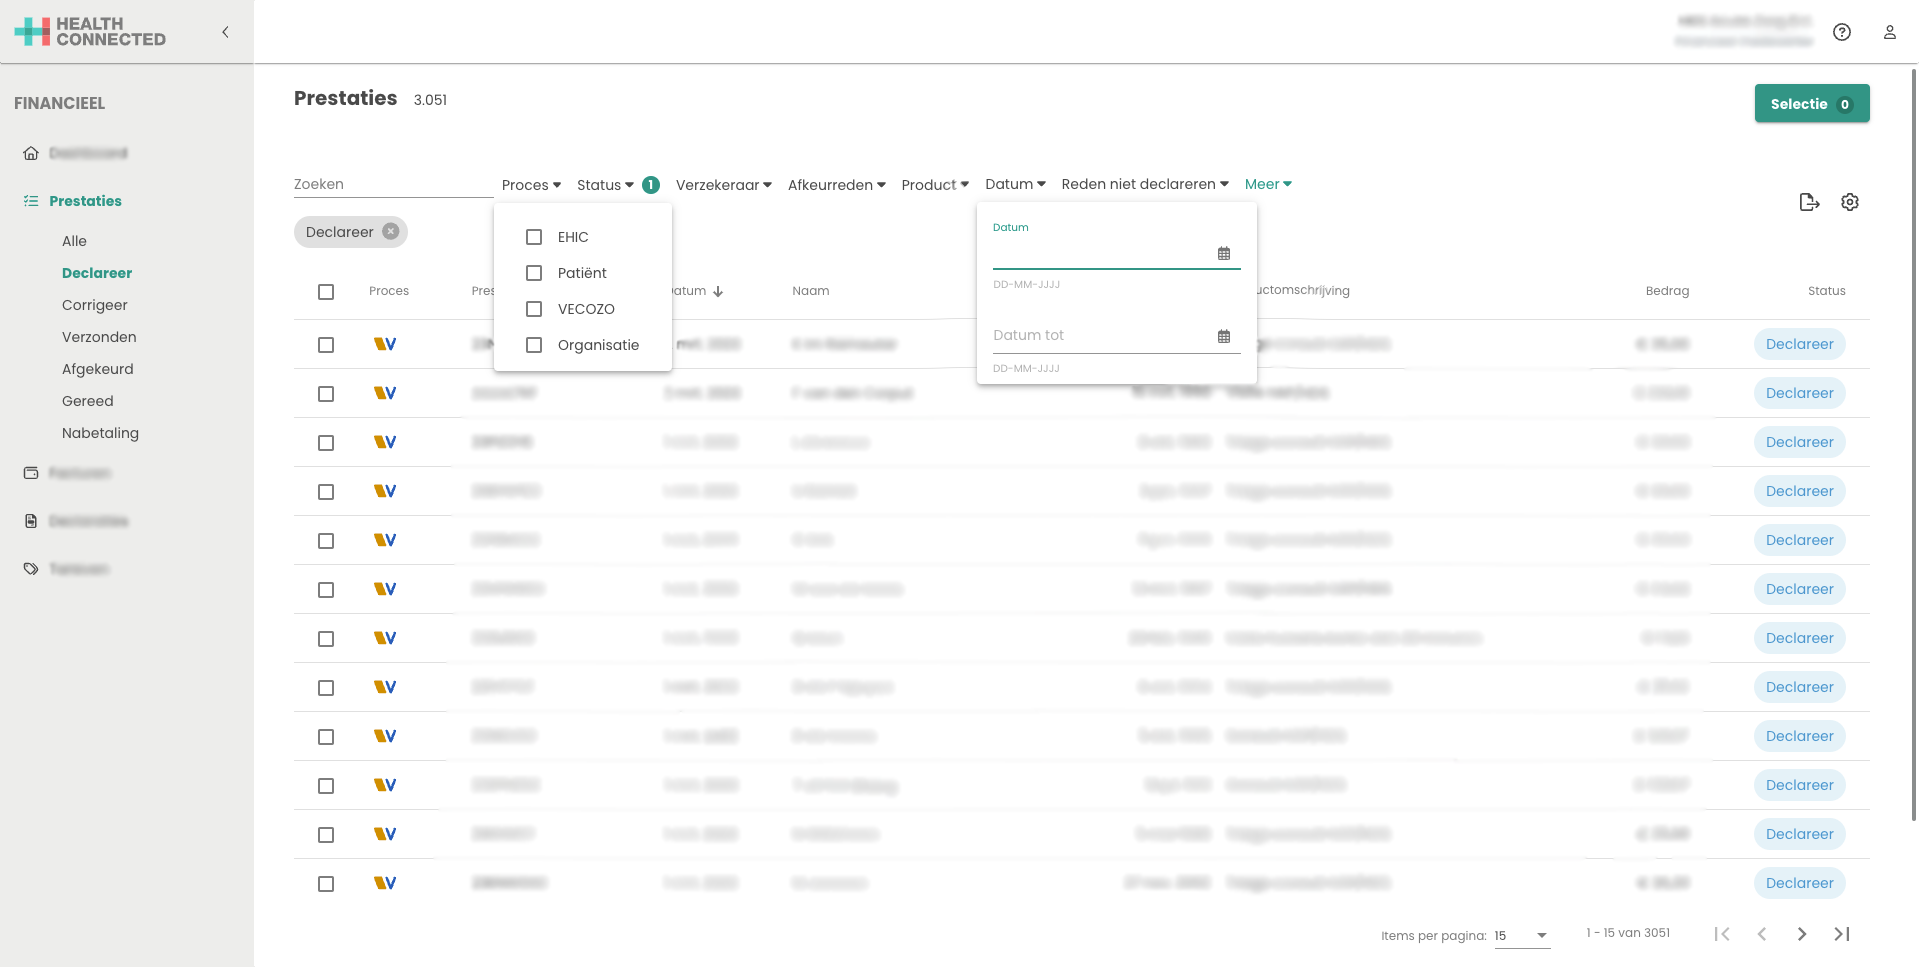This screenshot has width=1919, height=967.
Task: Open calendar picker for the Datum field
Action: 1223,254
